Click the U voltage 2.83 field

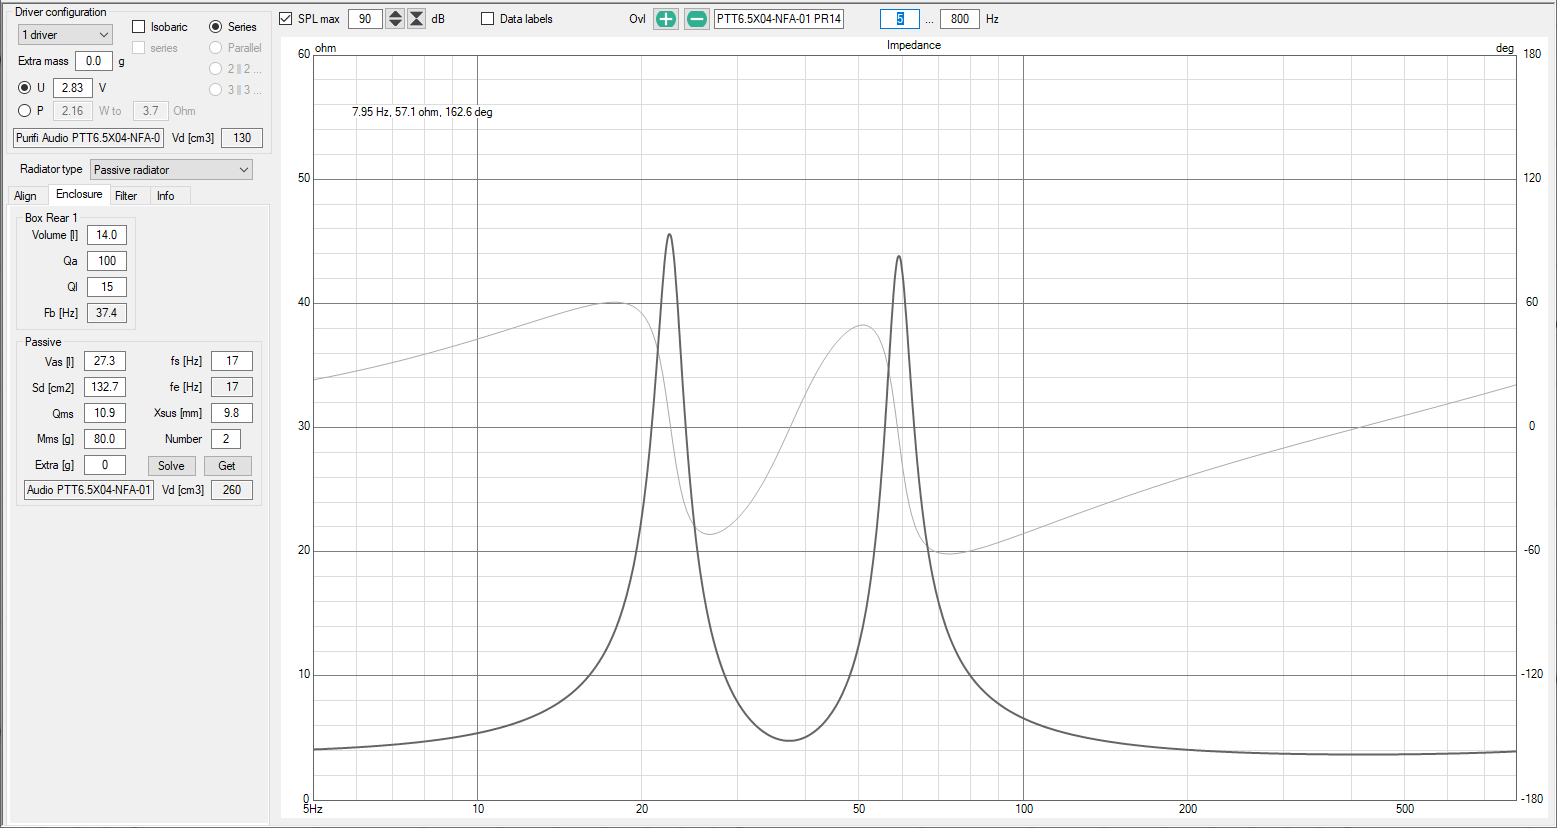(72, 88)
